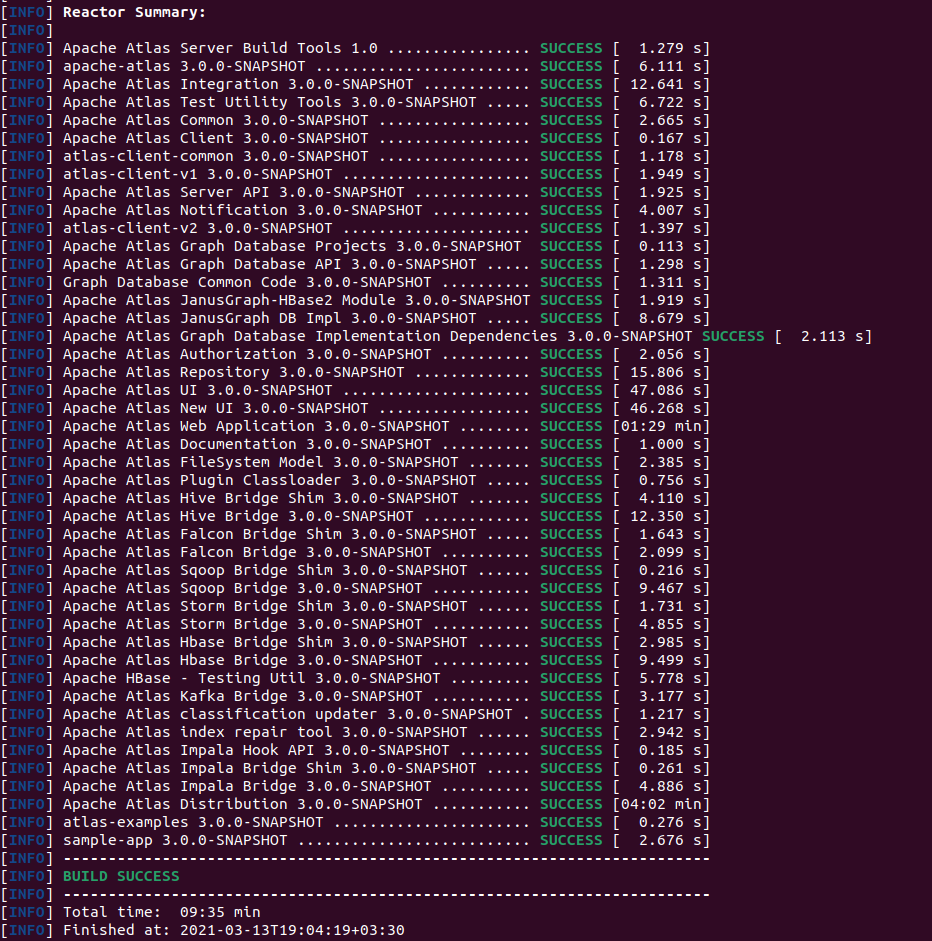Click 'Apache Atlas Graph Database Projects' line
The width and height of the screenshot is (932, 941).
point(292,246)
